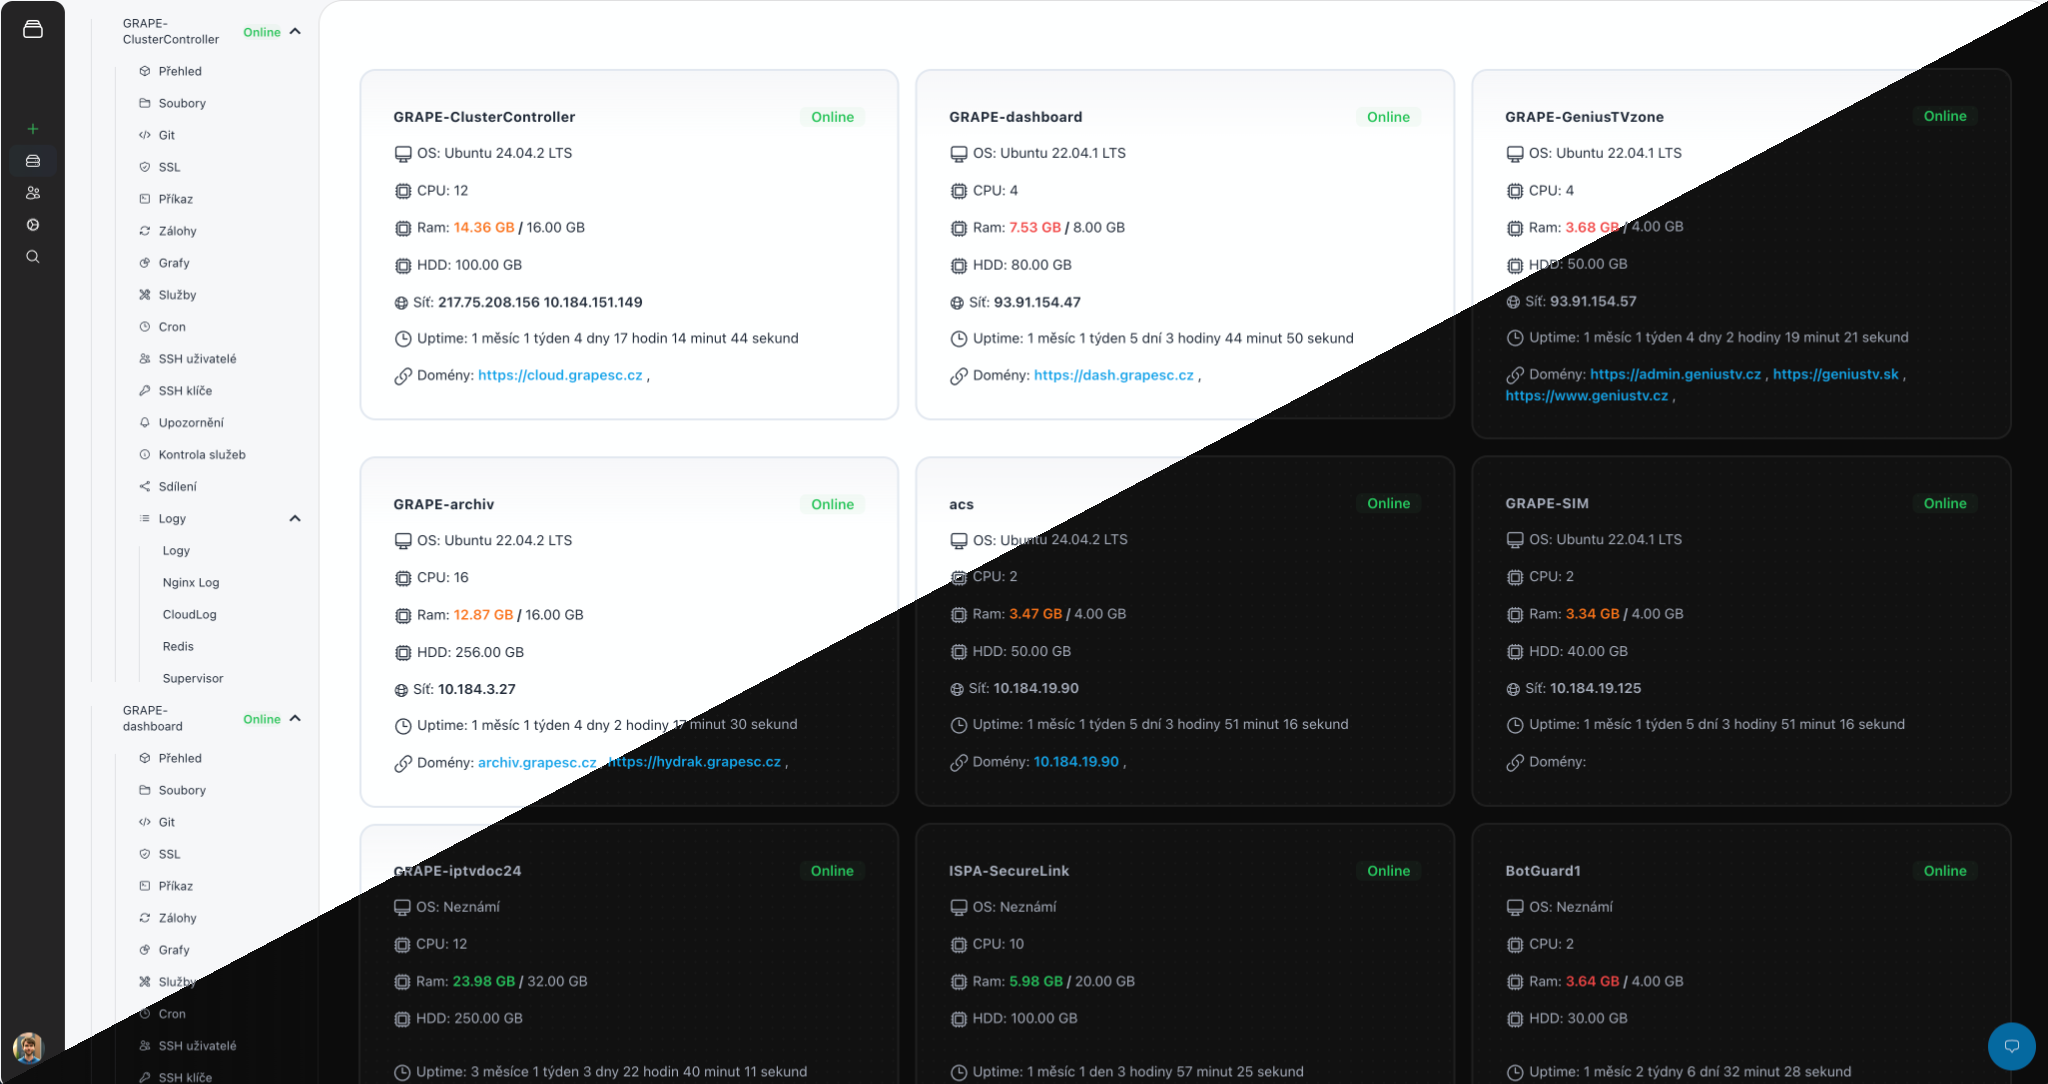Open the chat bubble button at bottom right
This screenshot has width=2048, height=1084.
click(x=2011, y=1046)
